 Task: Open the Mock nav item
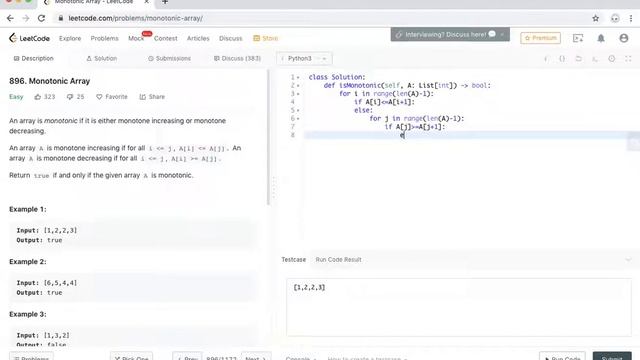136,38
